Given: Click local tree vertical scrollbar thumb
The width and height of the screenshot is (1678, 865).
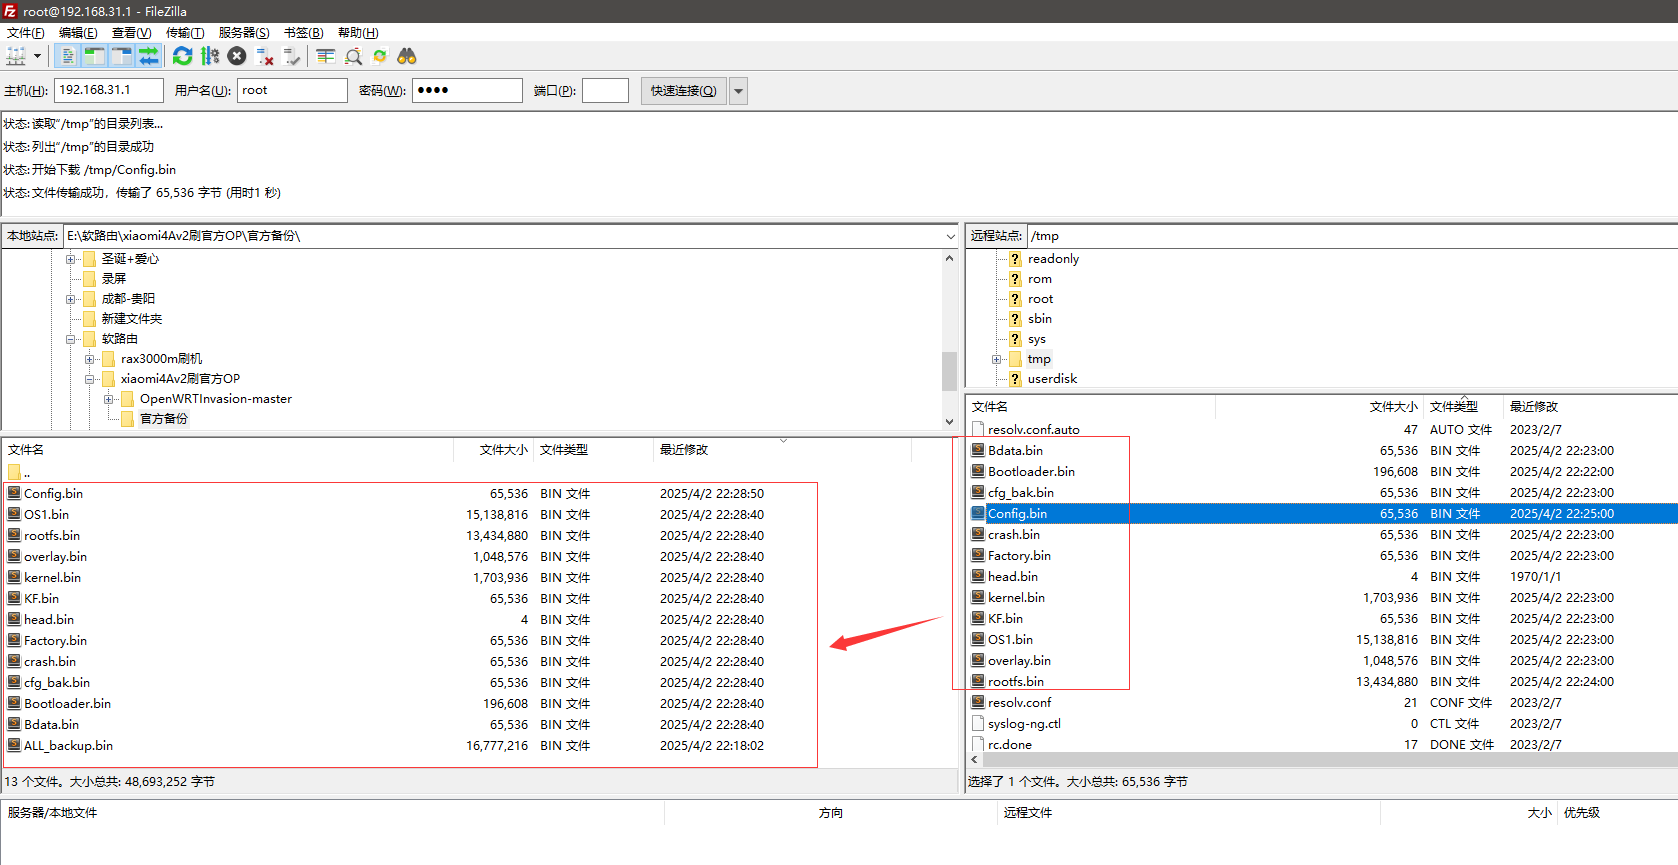Looking at the screenshot, I should coord(949,370).
